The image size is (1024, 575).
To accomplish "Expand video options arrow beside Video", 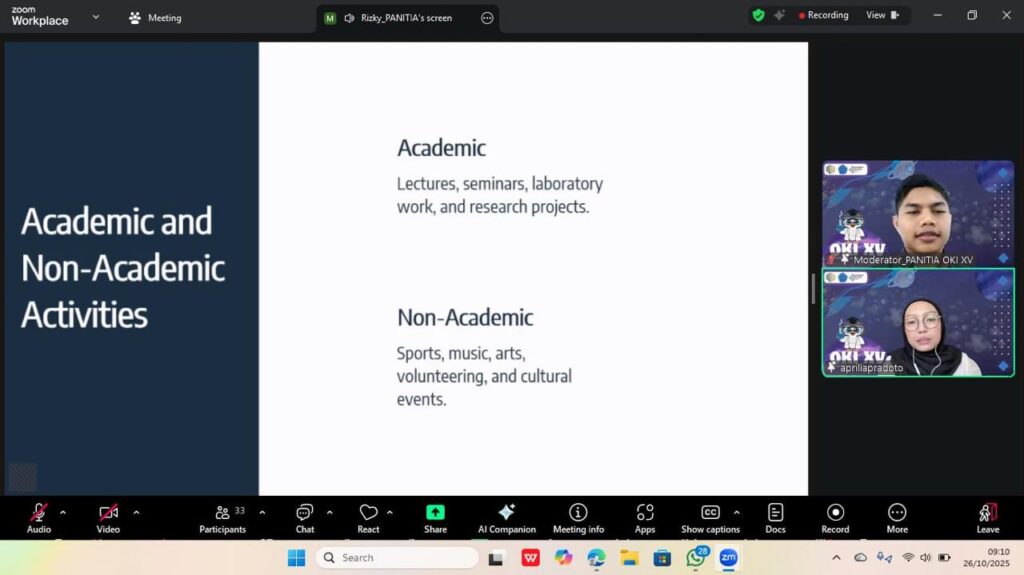I will [136, 512].
